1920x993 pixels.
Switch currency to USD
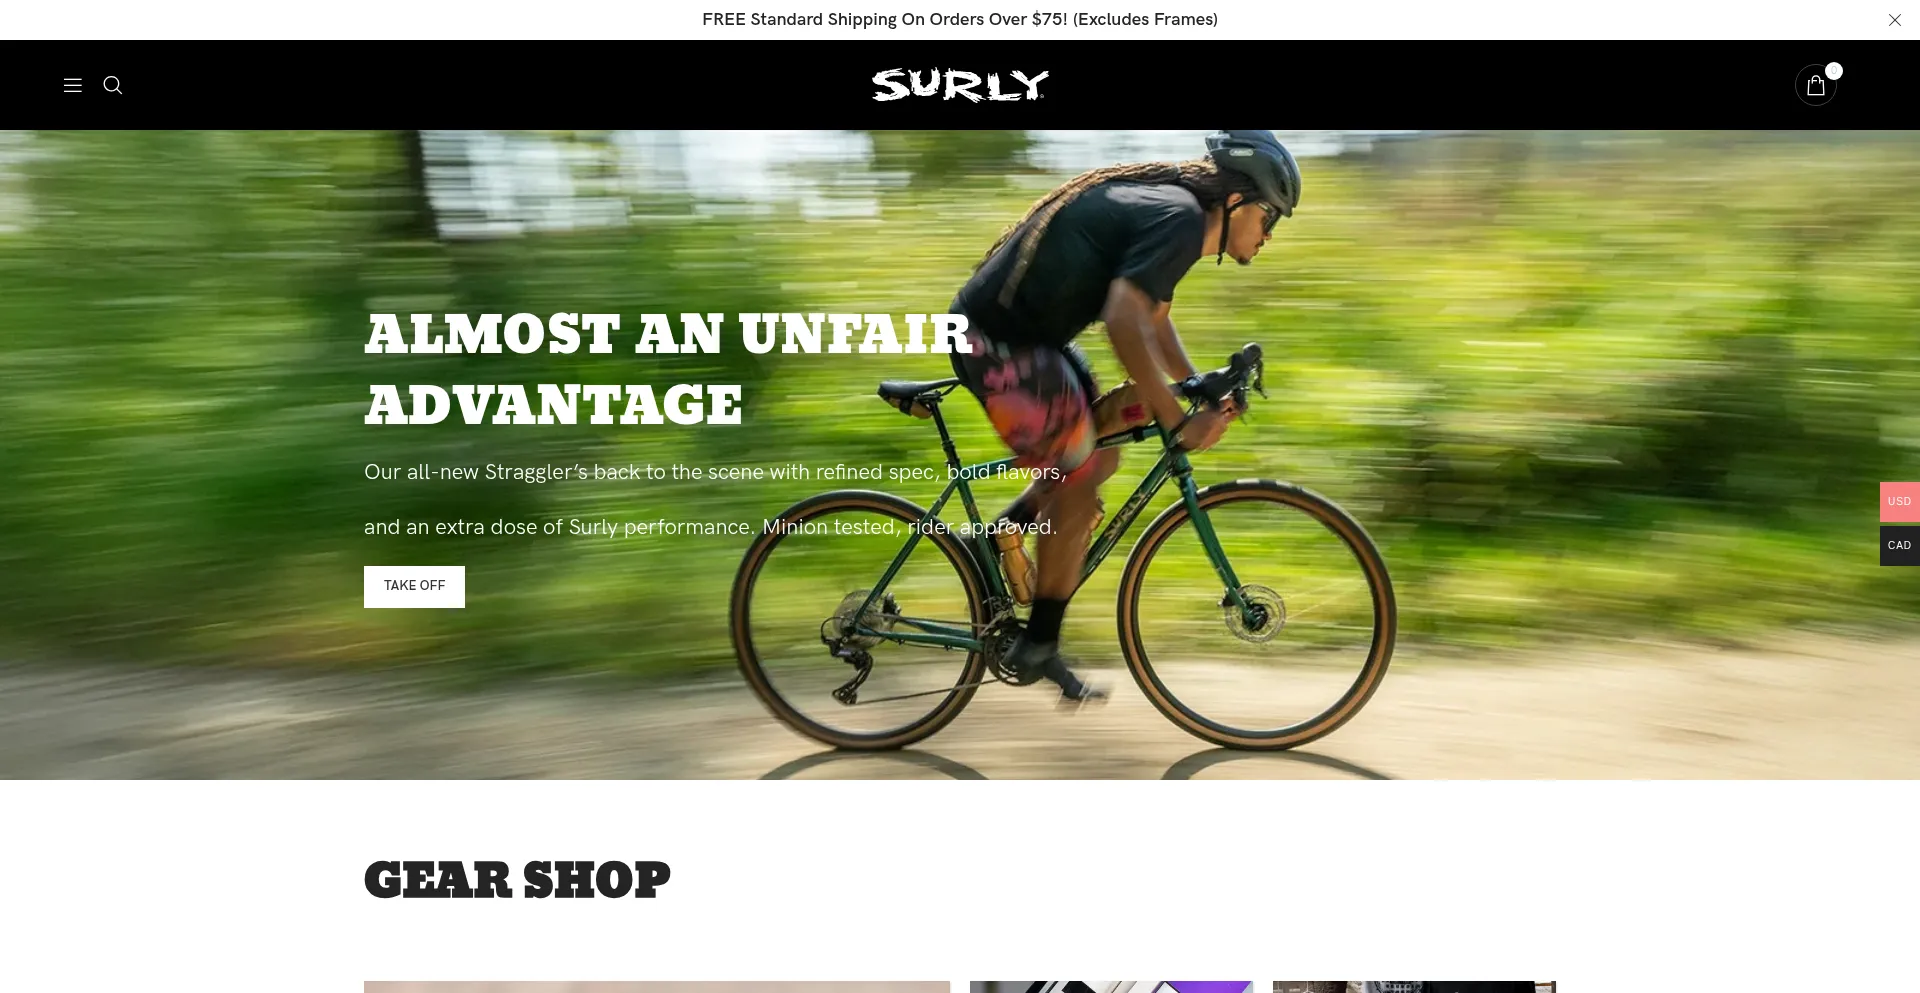(x=1899, y=502)
